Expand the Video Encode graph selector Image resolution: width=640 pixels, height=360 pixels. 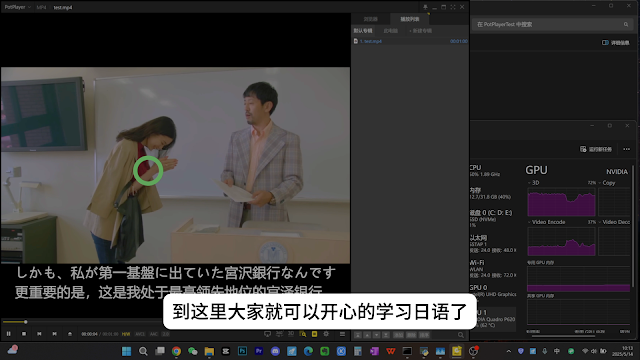pyautogui.click(x=546, y=222)
